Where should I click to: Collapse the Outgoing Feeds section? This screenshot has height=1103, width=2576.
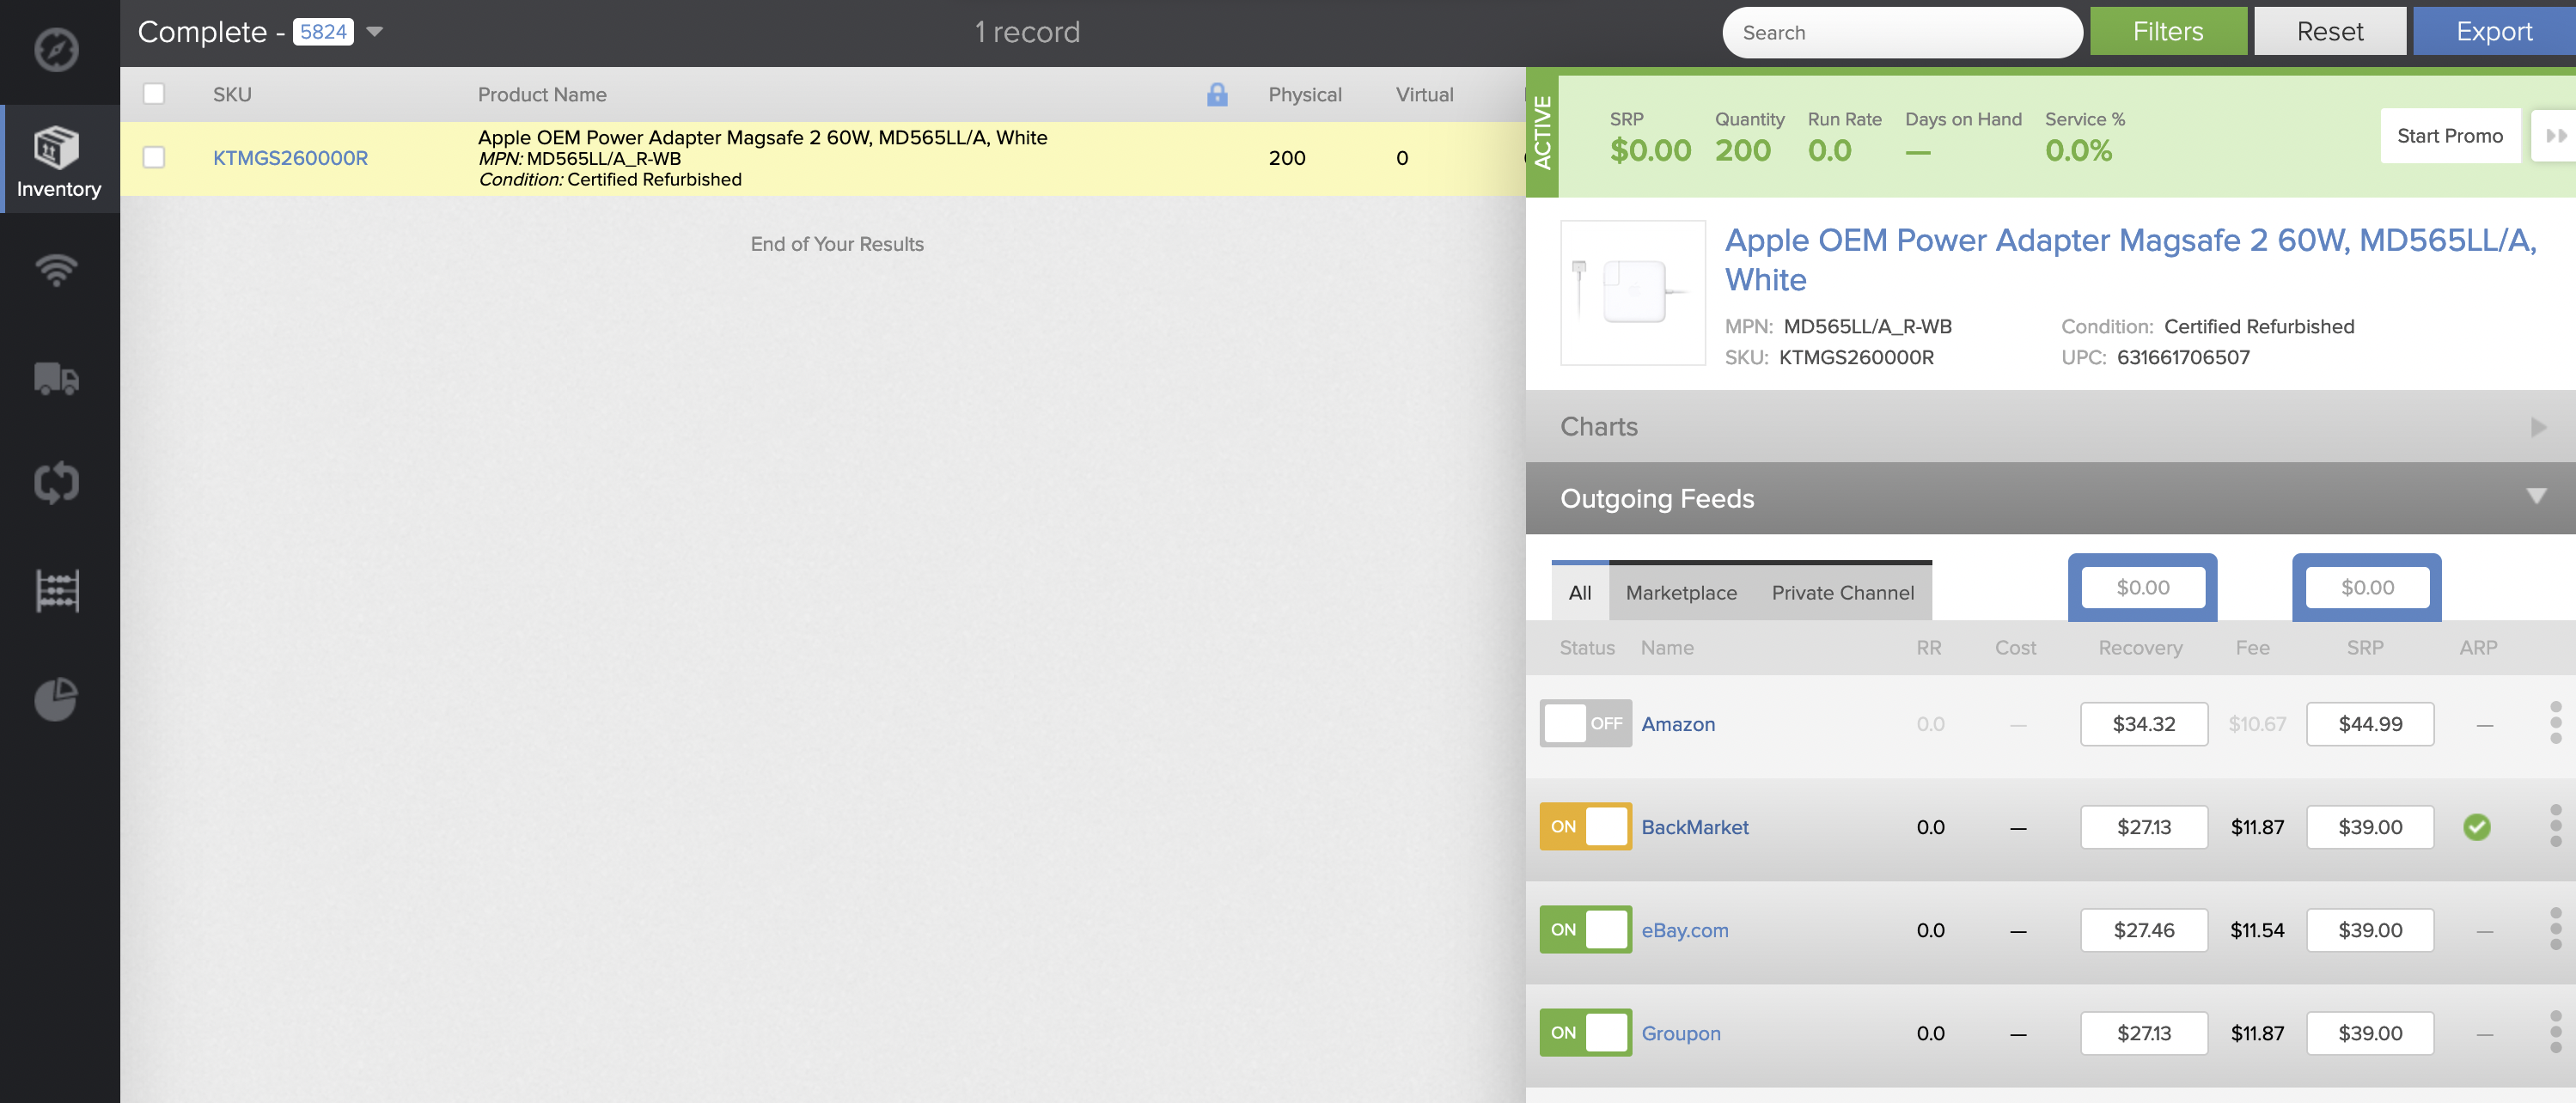[2050, 498]
